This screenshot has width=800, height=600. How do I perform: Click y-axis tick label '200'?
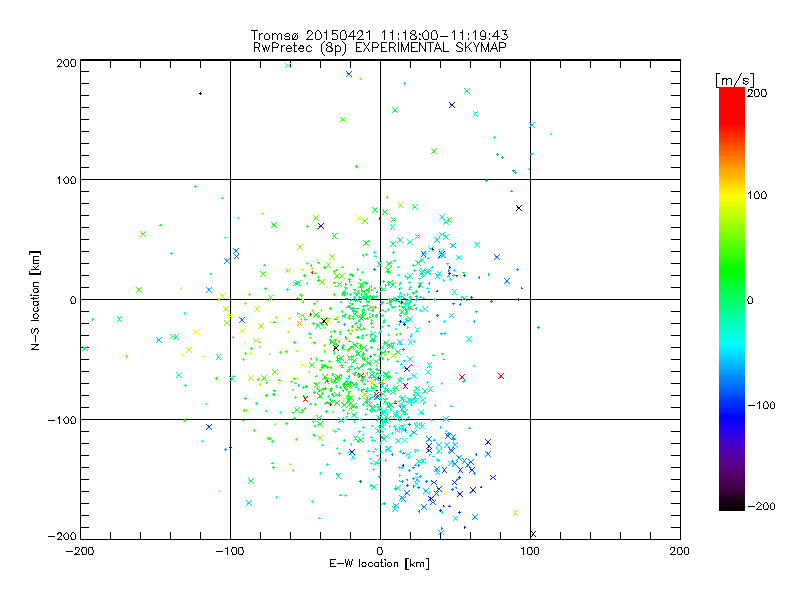click(x=66, y=63)
